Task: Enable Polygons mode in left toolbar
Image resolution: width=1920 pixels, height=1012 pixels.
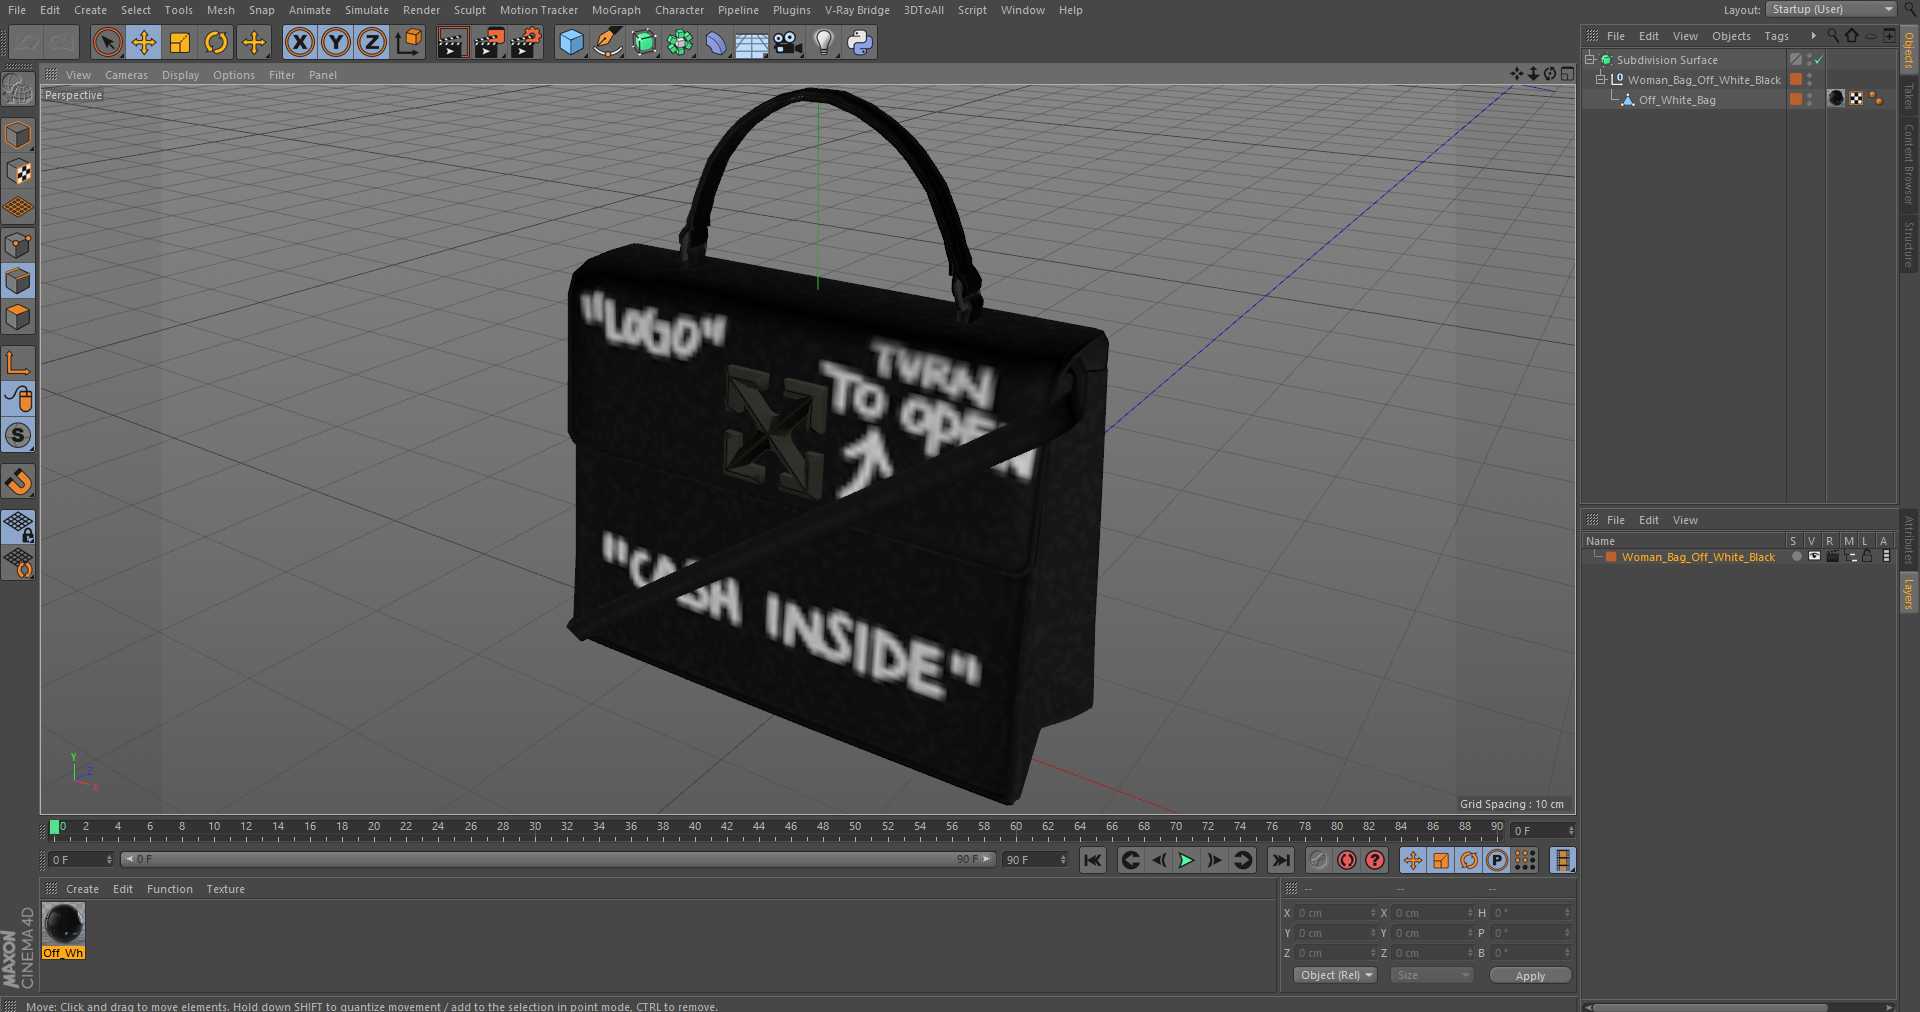Action: click(18, 317)
